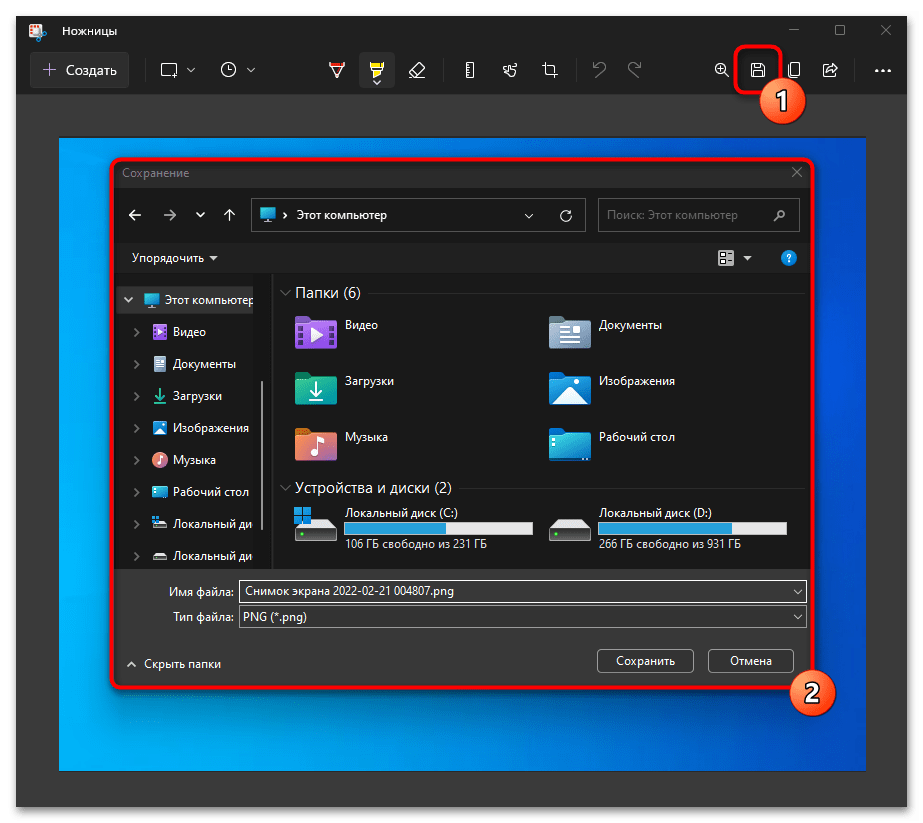Click the zoom magnifier icon
Image resolution: width=923 pixels, height=823 pixels.
click(x=722, y=70)
